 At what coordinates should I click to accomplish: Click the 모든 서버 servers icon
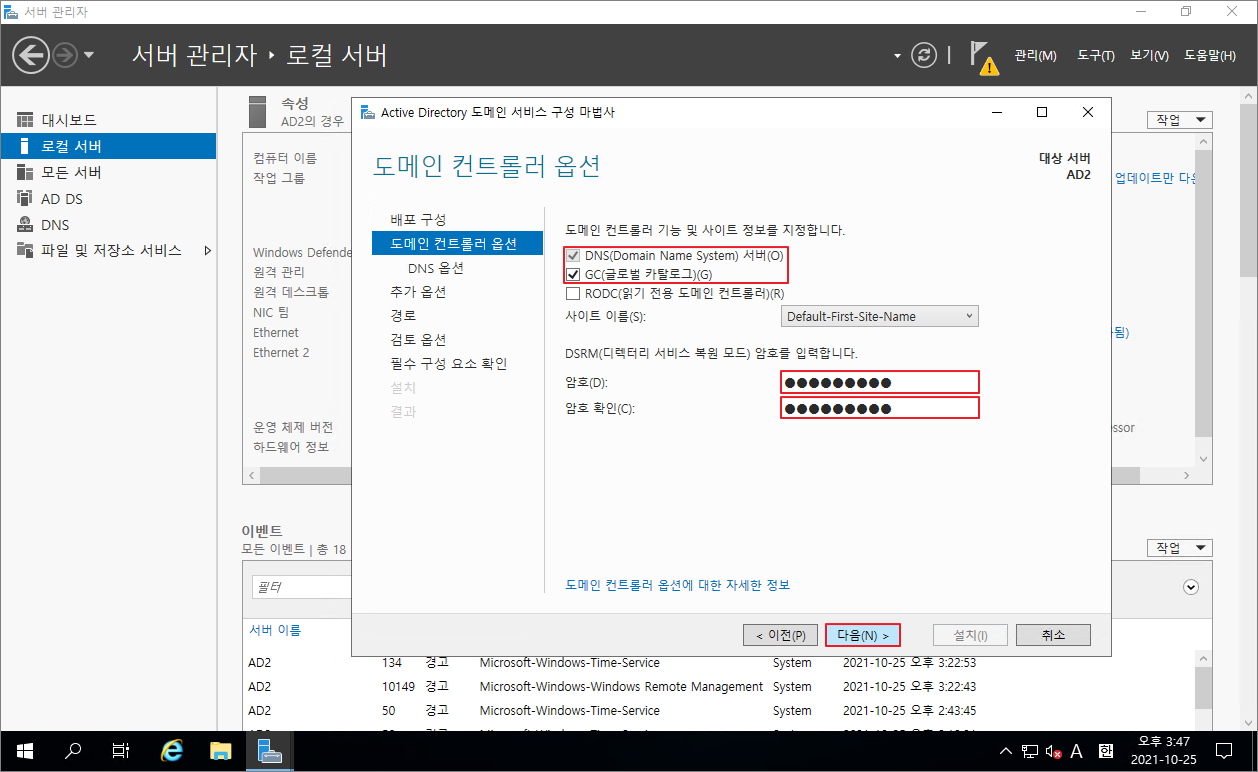click(x=25, y=172)
